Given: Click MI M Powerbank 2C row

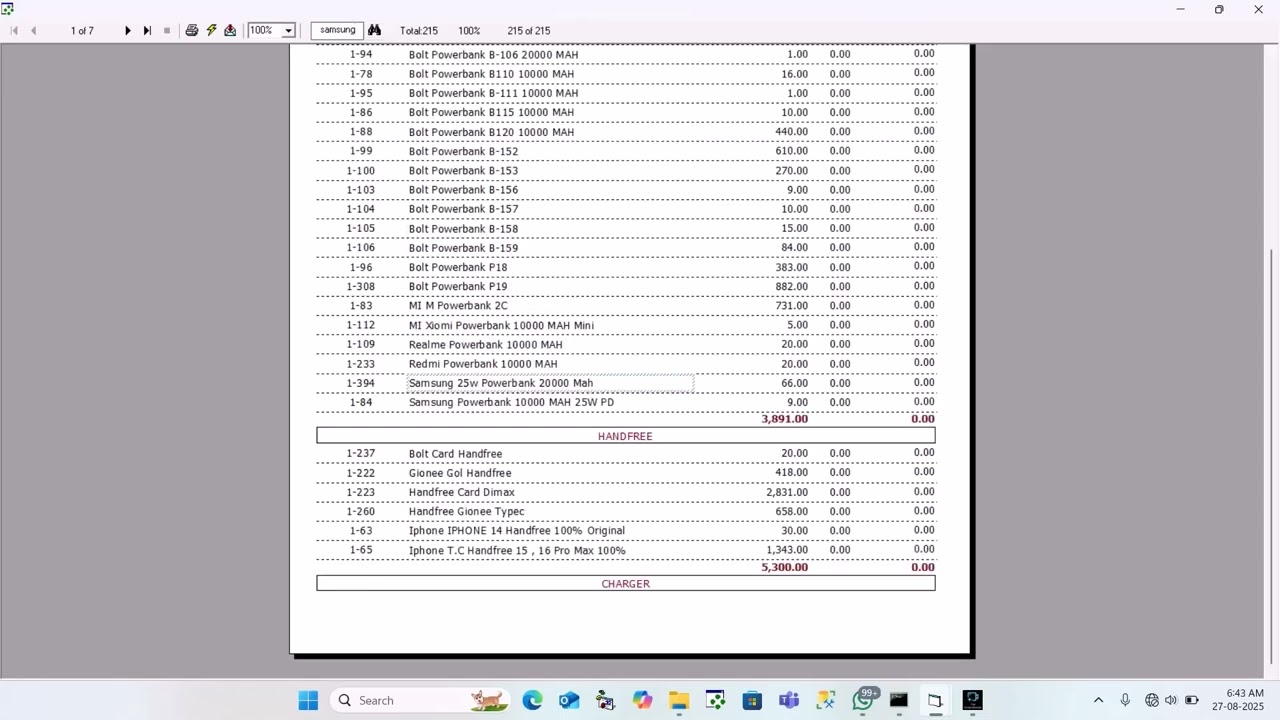Looking at the screenshot, I should click(x=458, y=306).
